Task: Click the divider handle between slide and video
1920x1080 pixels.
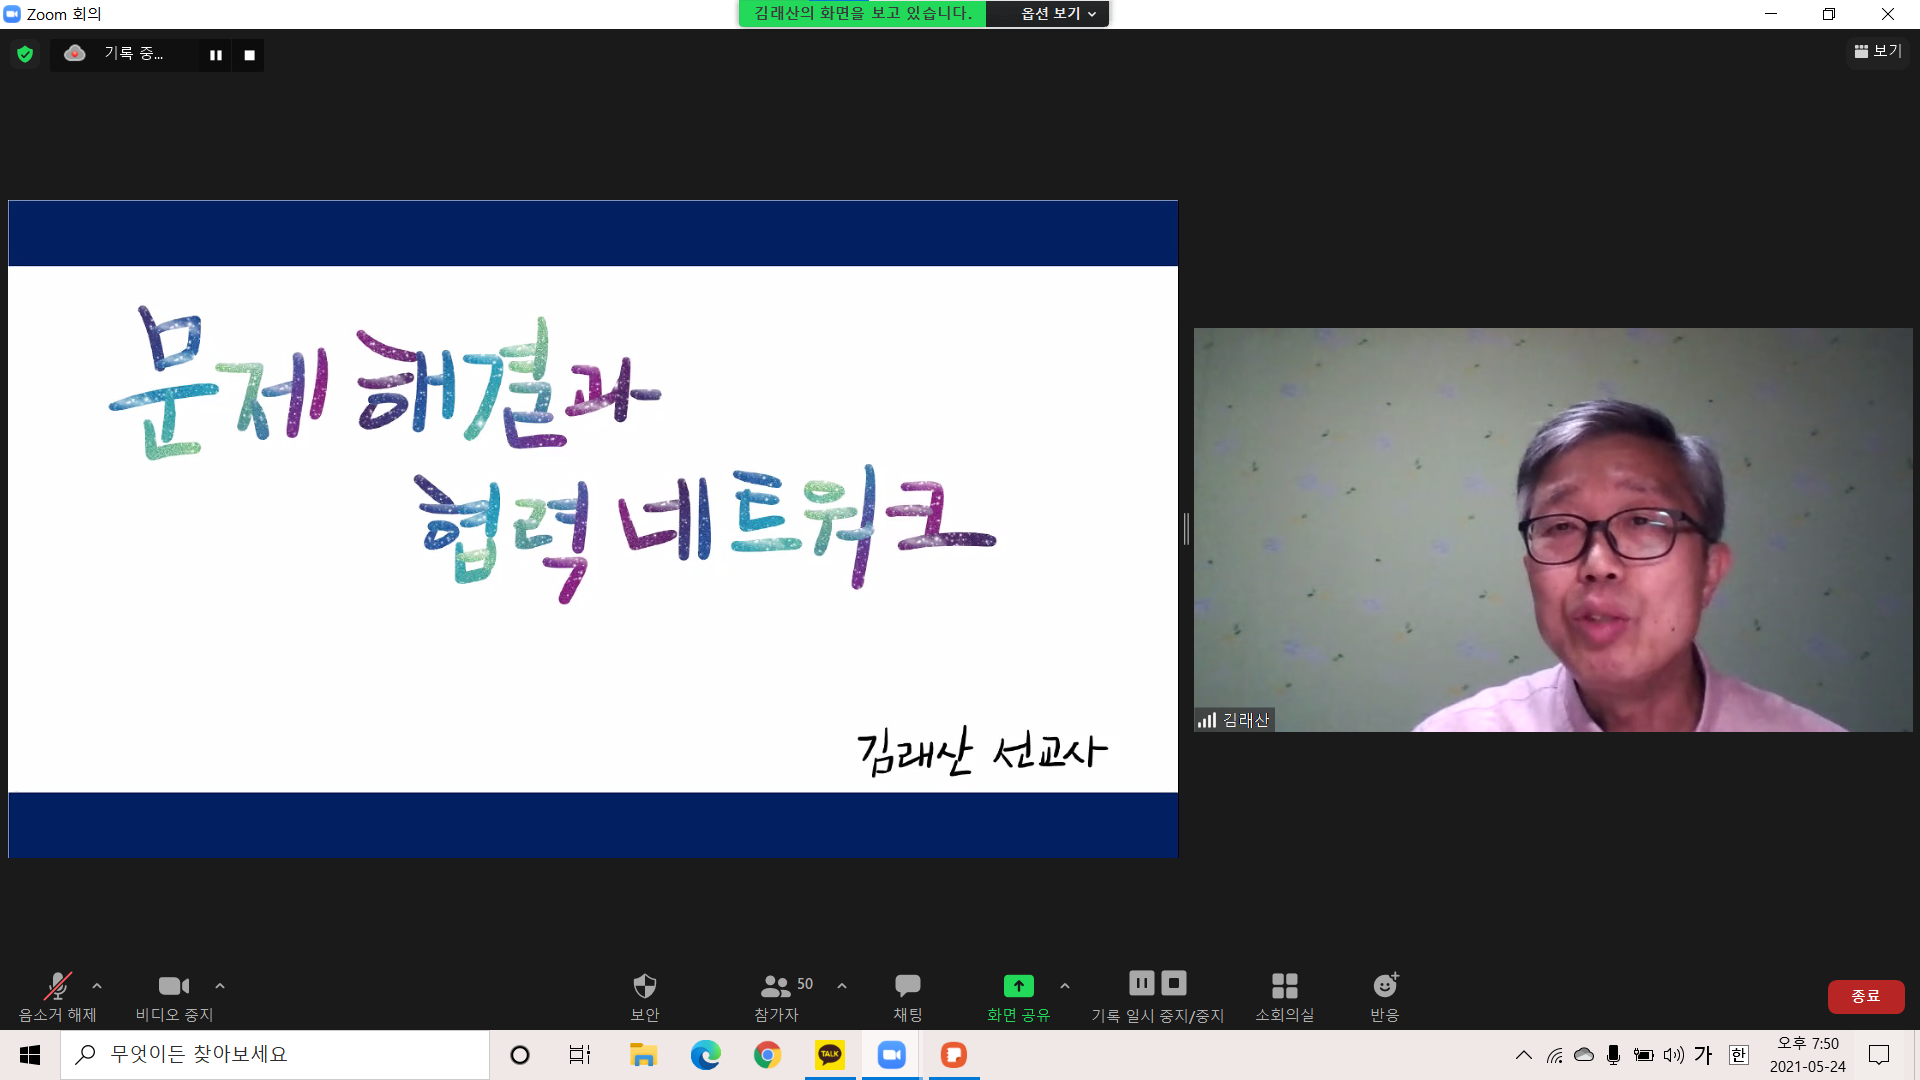Action: point(1186,528)
